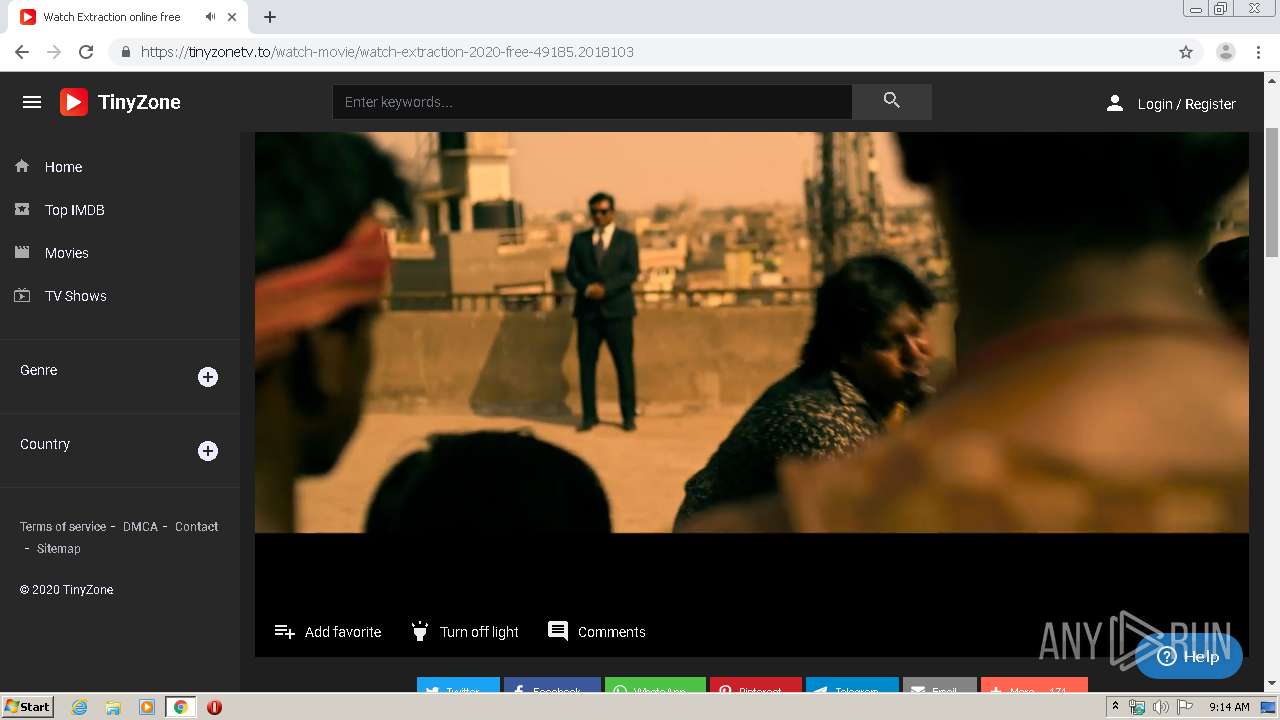Click the site padlock icon in the address bar
This screenshot has height=720, width=1280.
[x=126, y=52]
